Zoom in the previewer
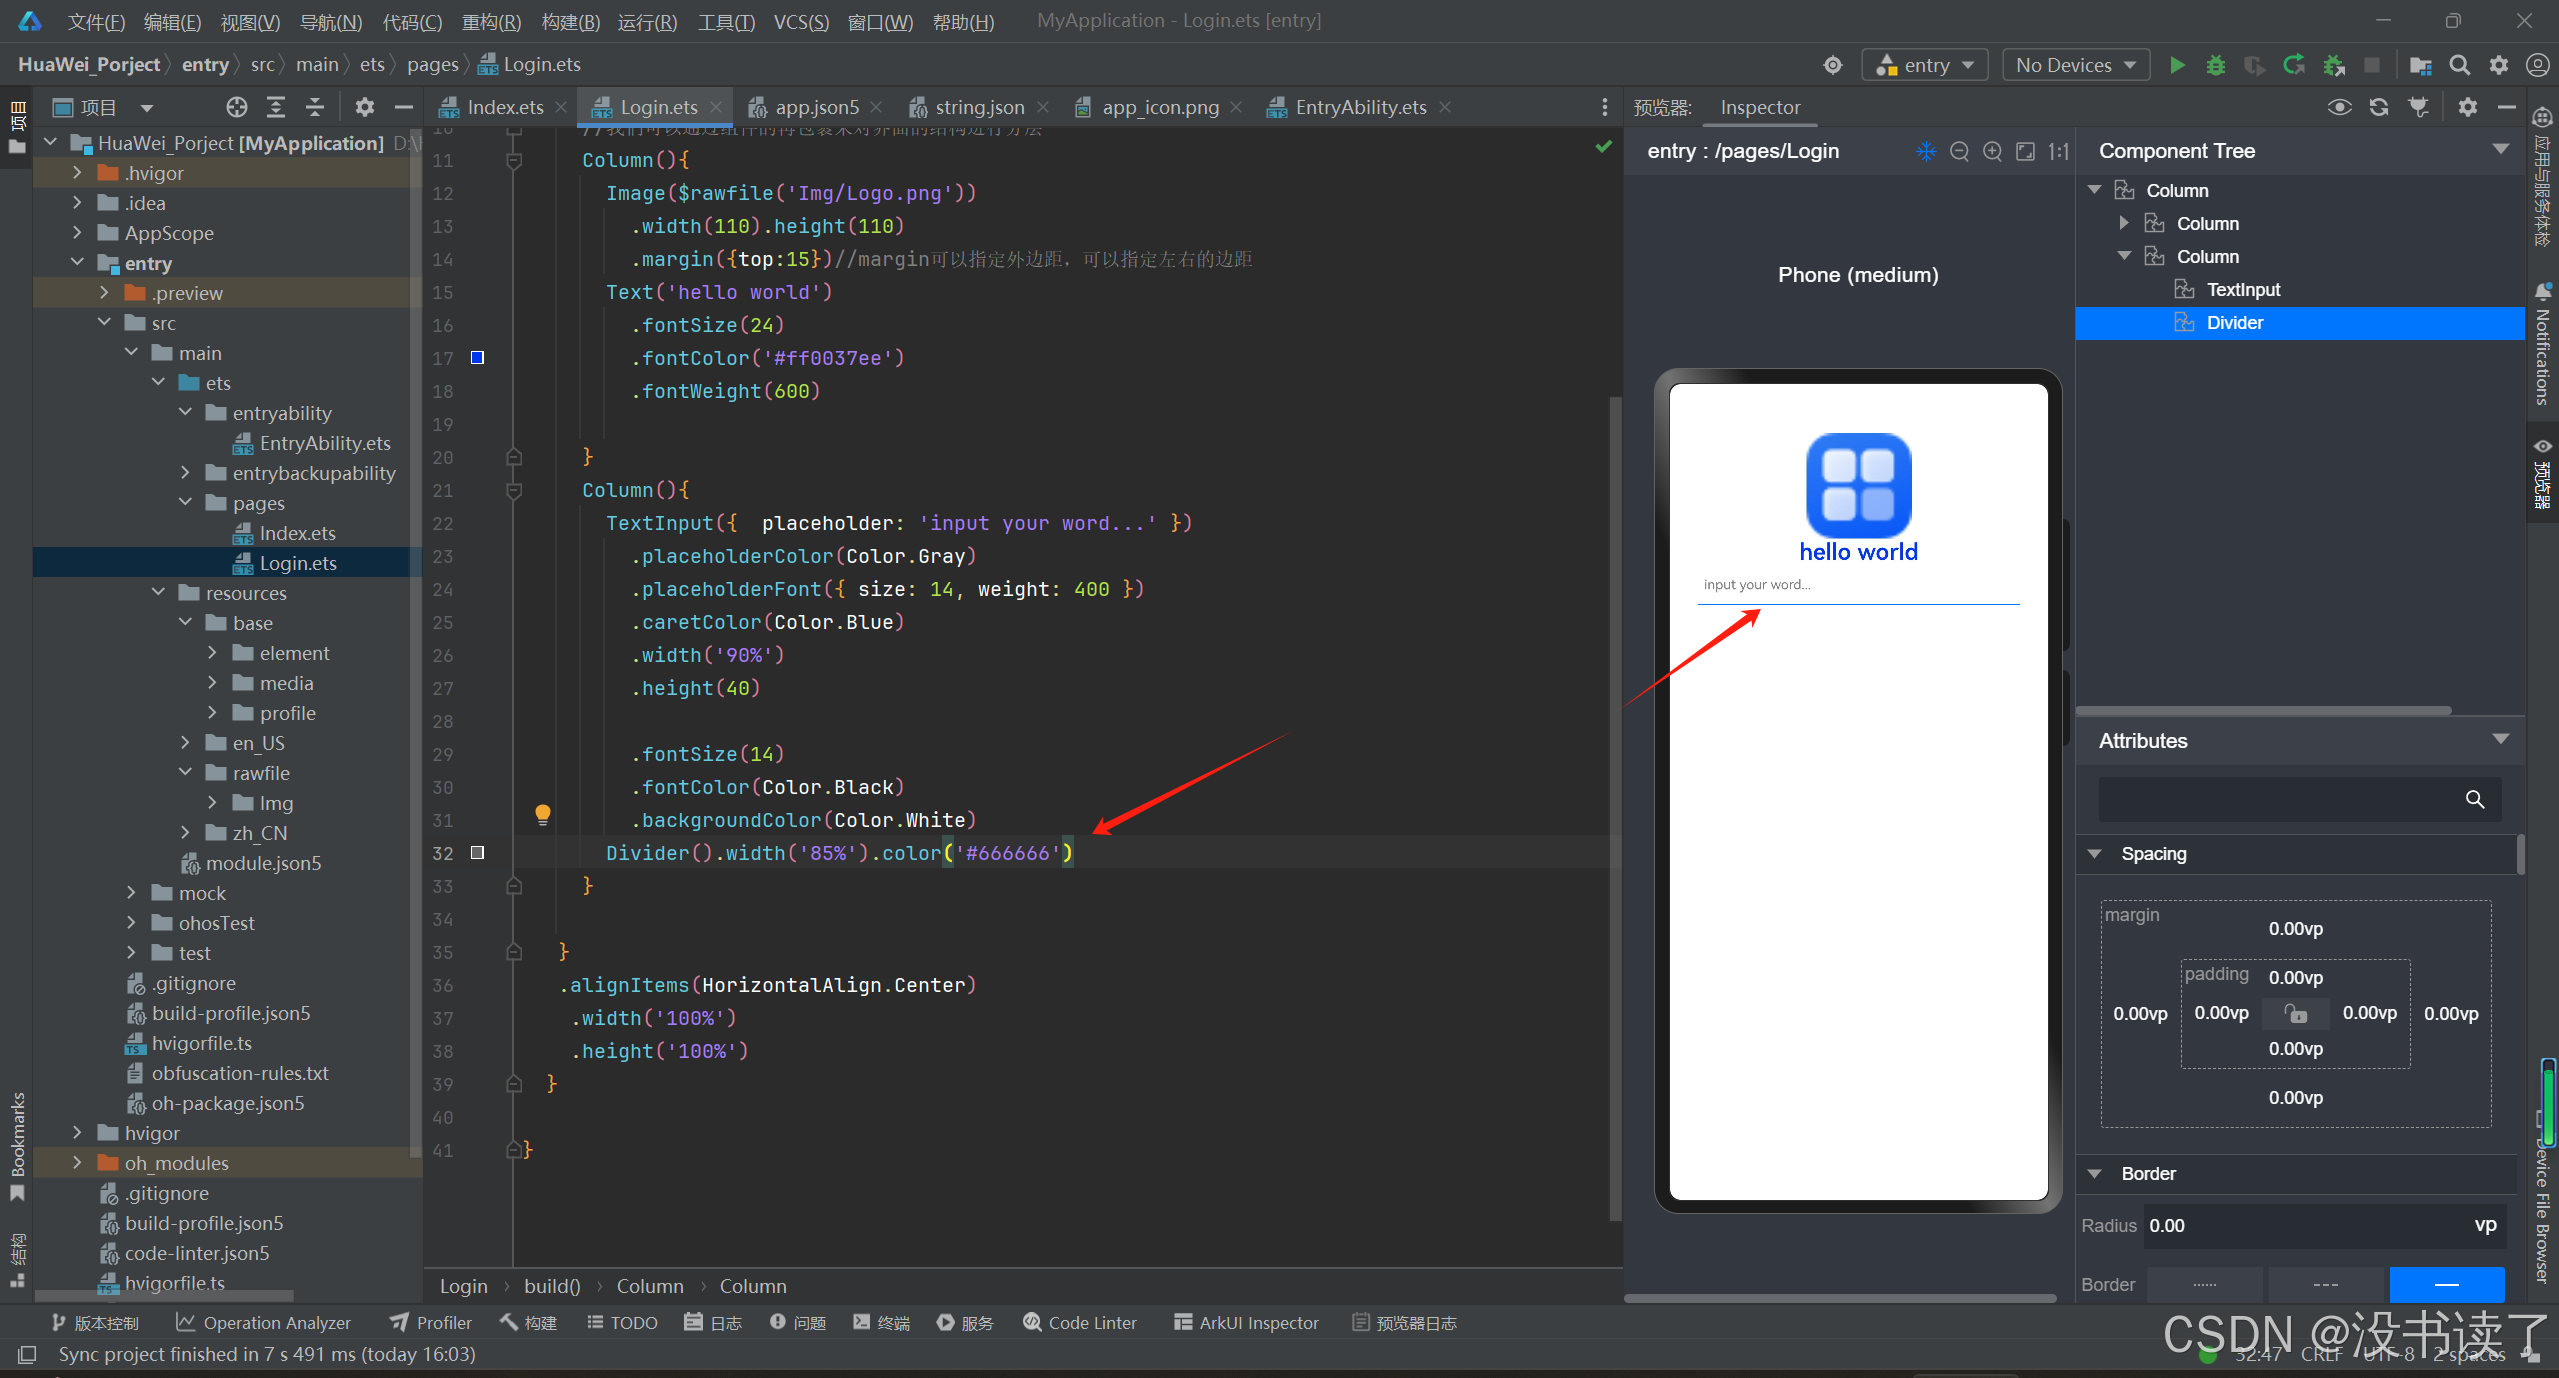 coord(1992,151)
